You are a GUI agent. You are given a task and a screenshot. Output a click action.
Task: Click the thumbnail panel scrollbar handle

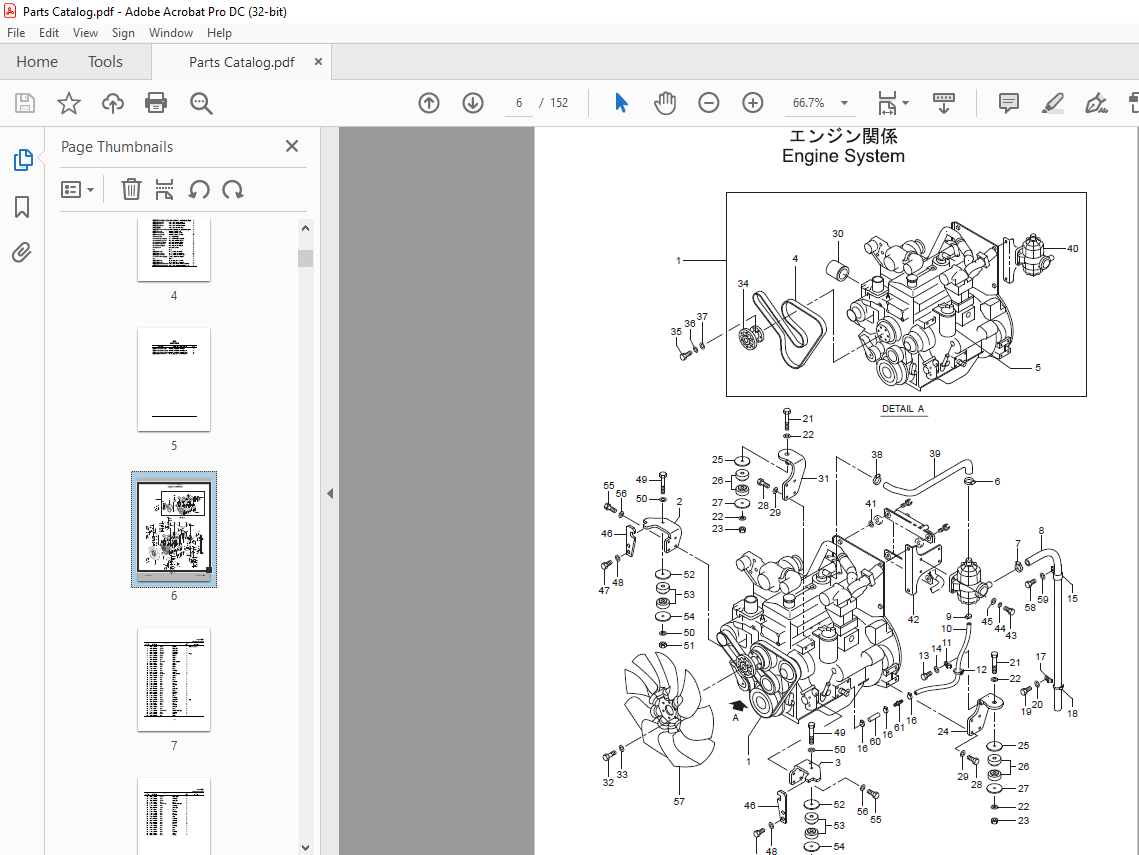pyautogui.click(x=305, y=258)
